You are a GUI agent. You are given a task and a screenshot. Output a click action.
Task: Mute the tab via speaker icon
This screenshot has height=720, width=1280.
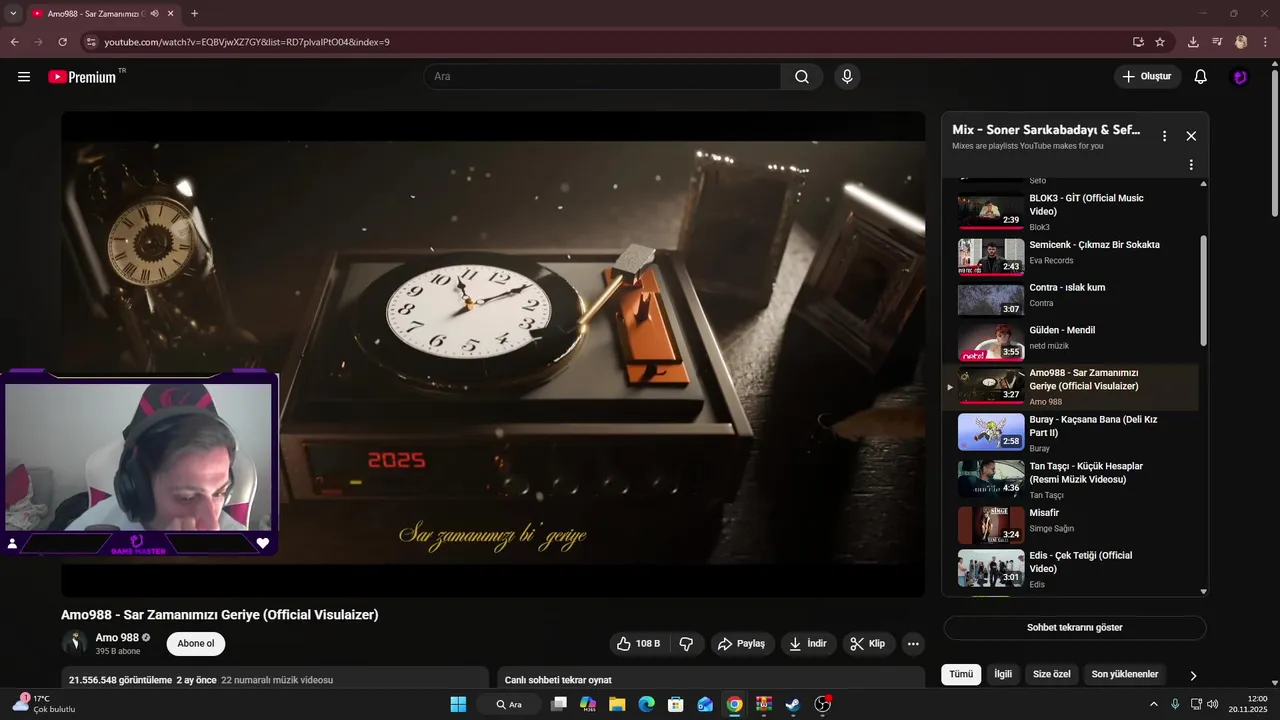[x=154, y=14]
